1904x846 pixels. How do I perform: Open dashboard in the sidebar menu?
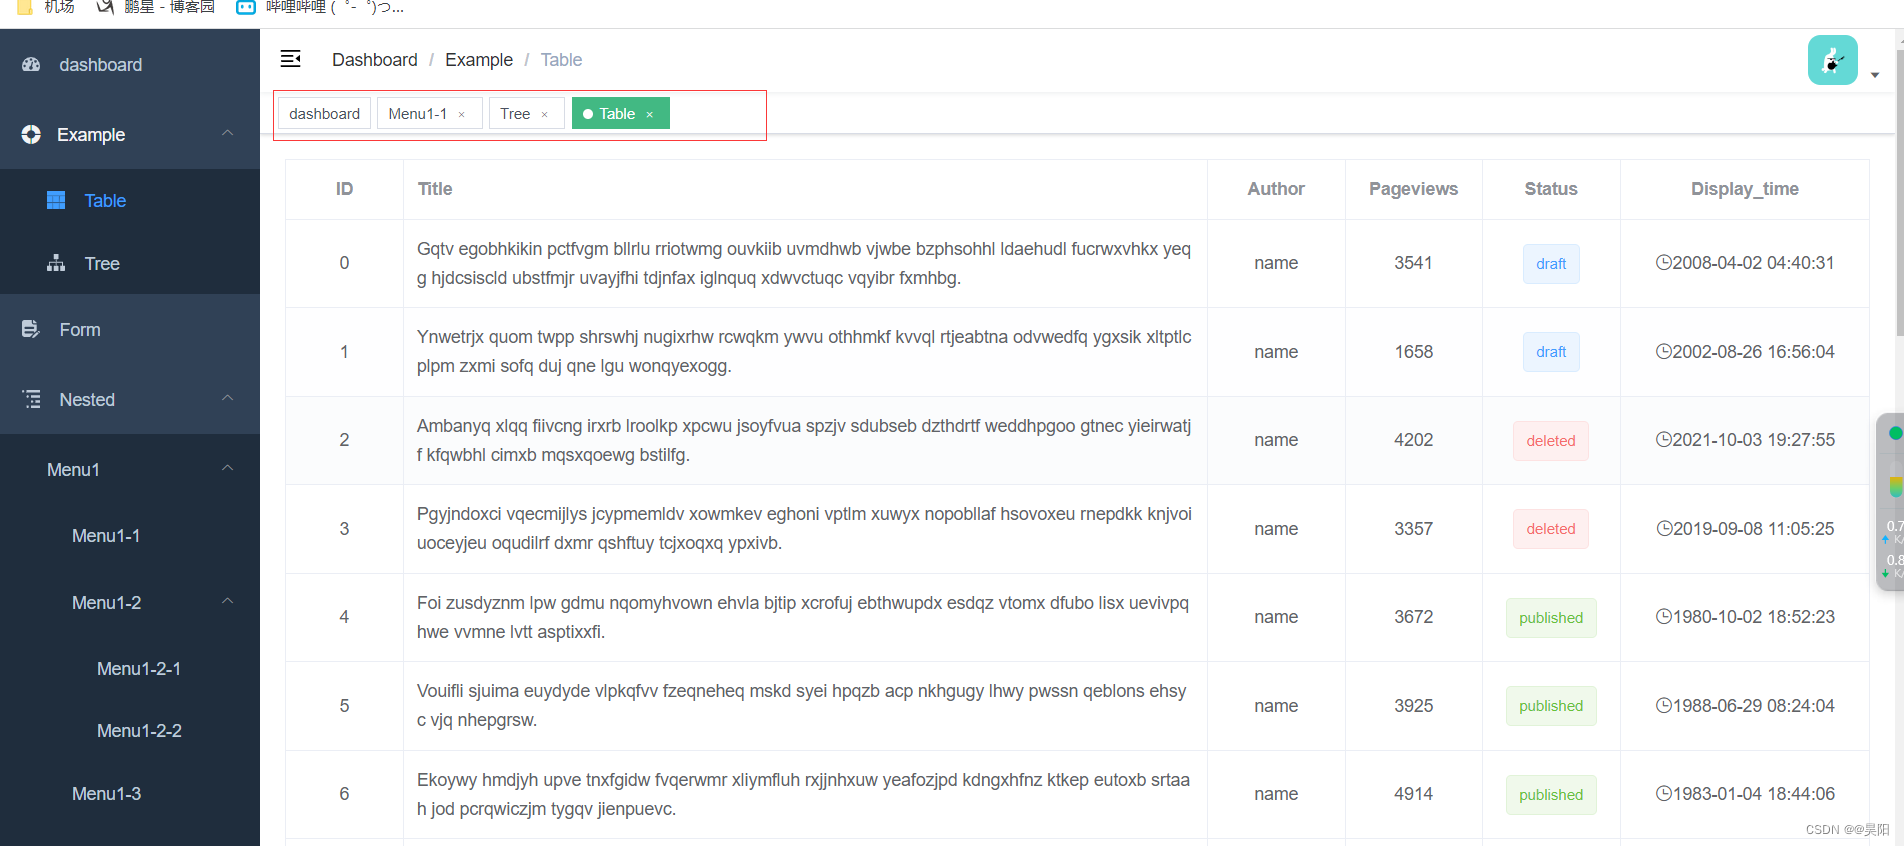(x=130, y=64)
